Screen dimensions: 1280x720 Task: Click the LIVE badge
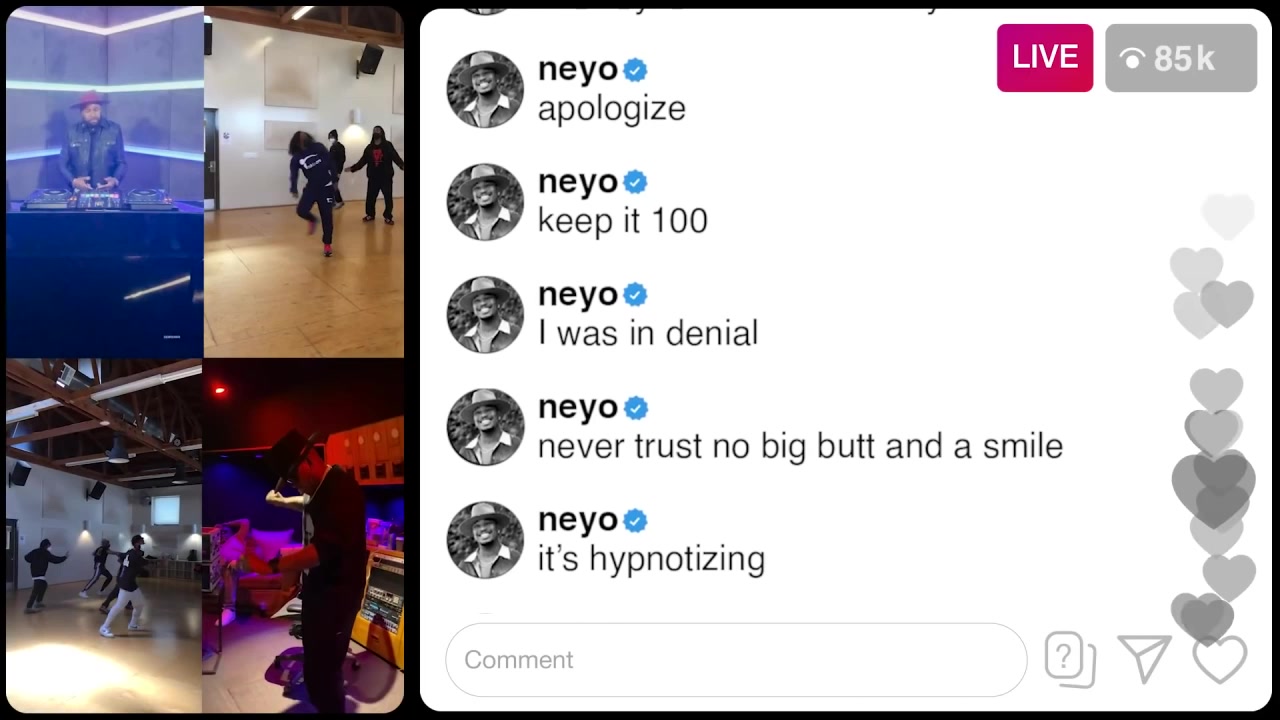click(x=1045, y=58)
